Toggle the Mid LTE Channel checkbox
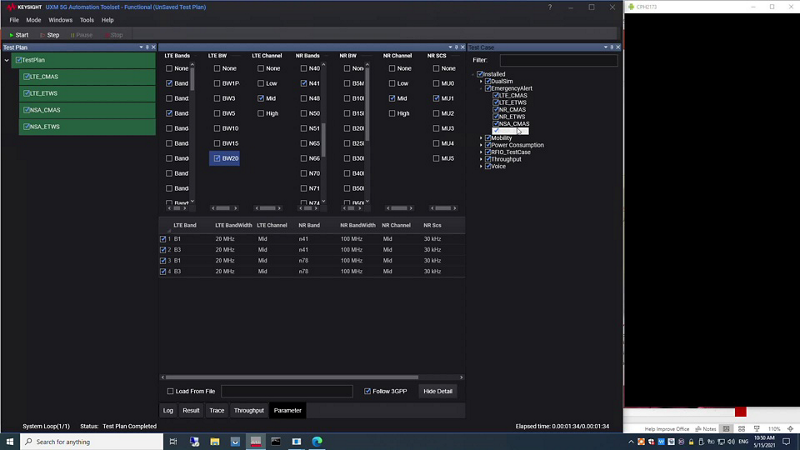Image resolution: width=800 pixels, height=450 pixels. [x=261, y=98]
